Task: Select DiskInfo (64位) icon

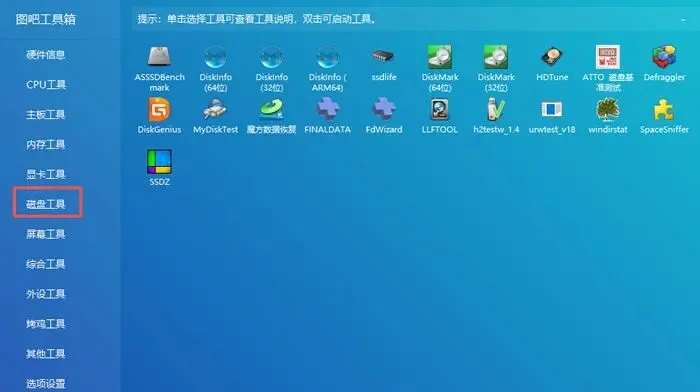Action: pos(215,57)
